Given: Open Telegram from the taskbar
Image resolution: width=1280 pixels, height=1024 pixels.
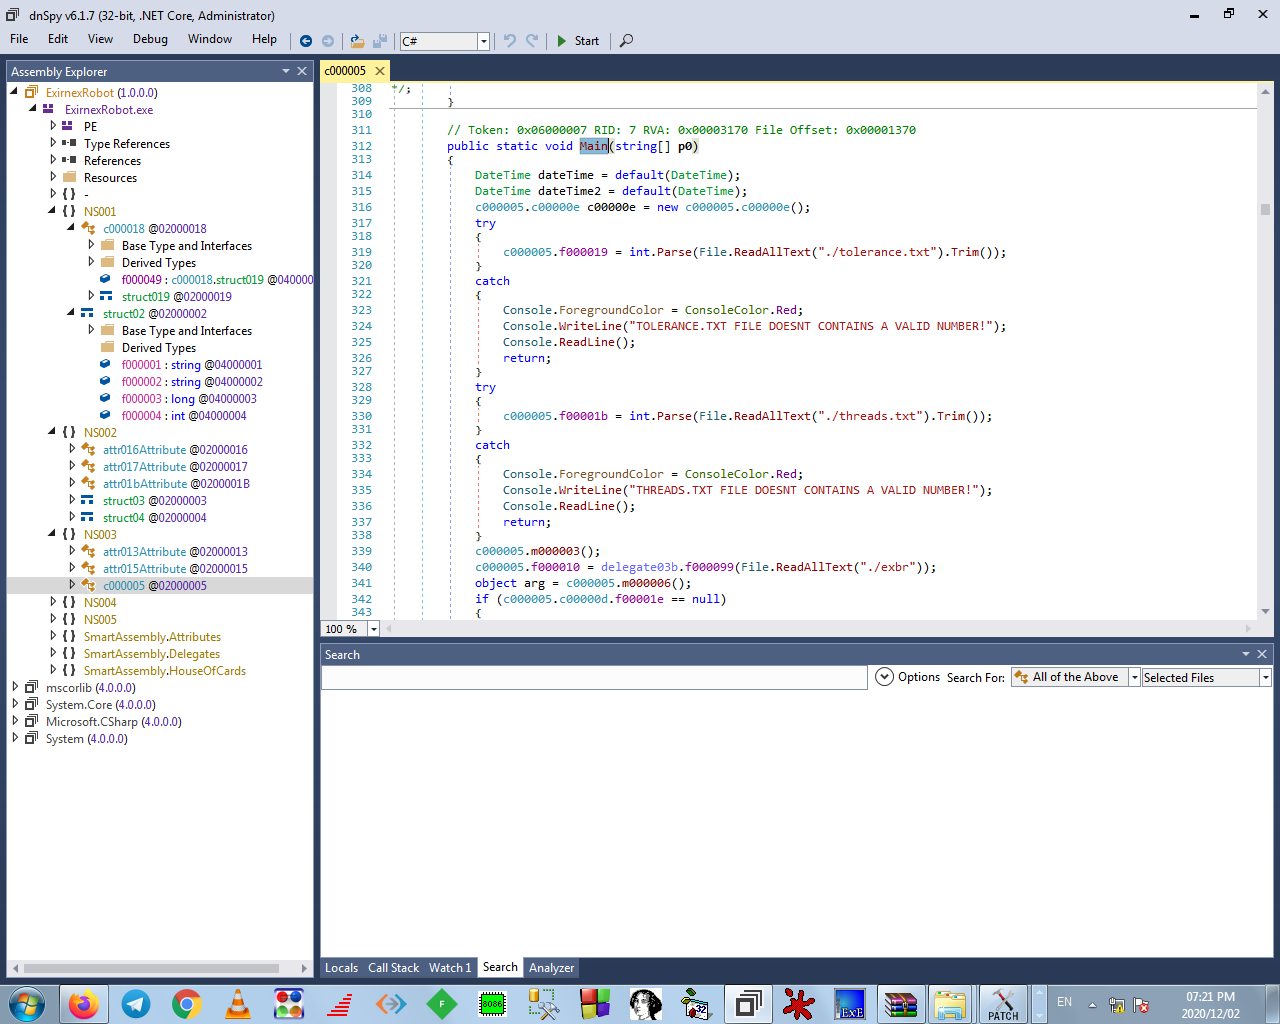Looking at the screenshot, I should point(136,1004).
